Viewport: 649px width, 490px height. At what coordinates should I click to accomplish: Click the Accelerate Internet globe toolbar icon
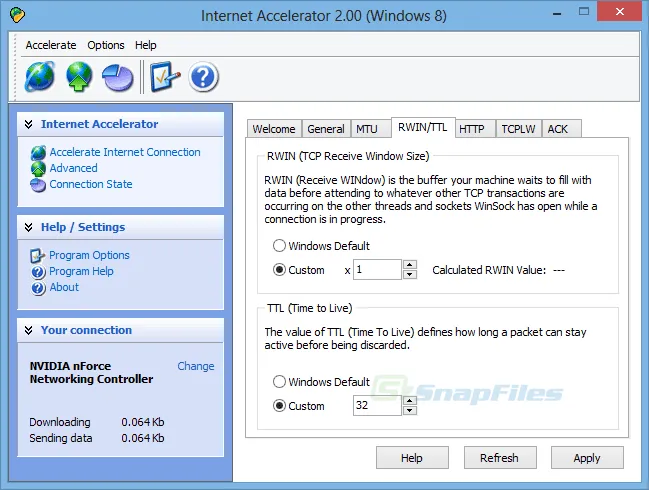pos(40,77)
